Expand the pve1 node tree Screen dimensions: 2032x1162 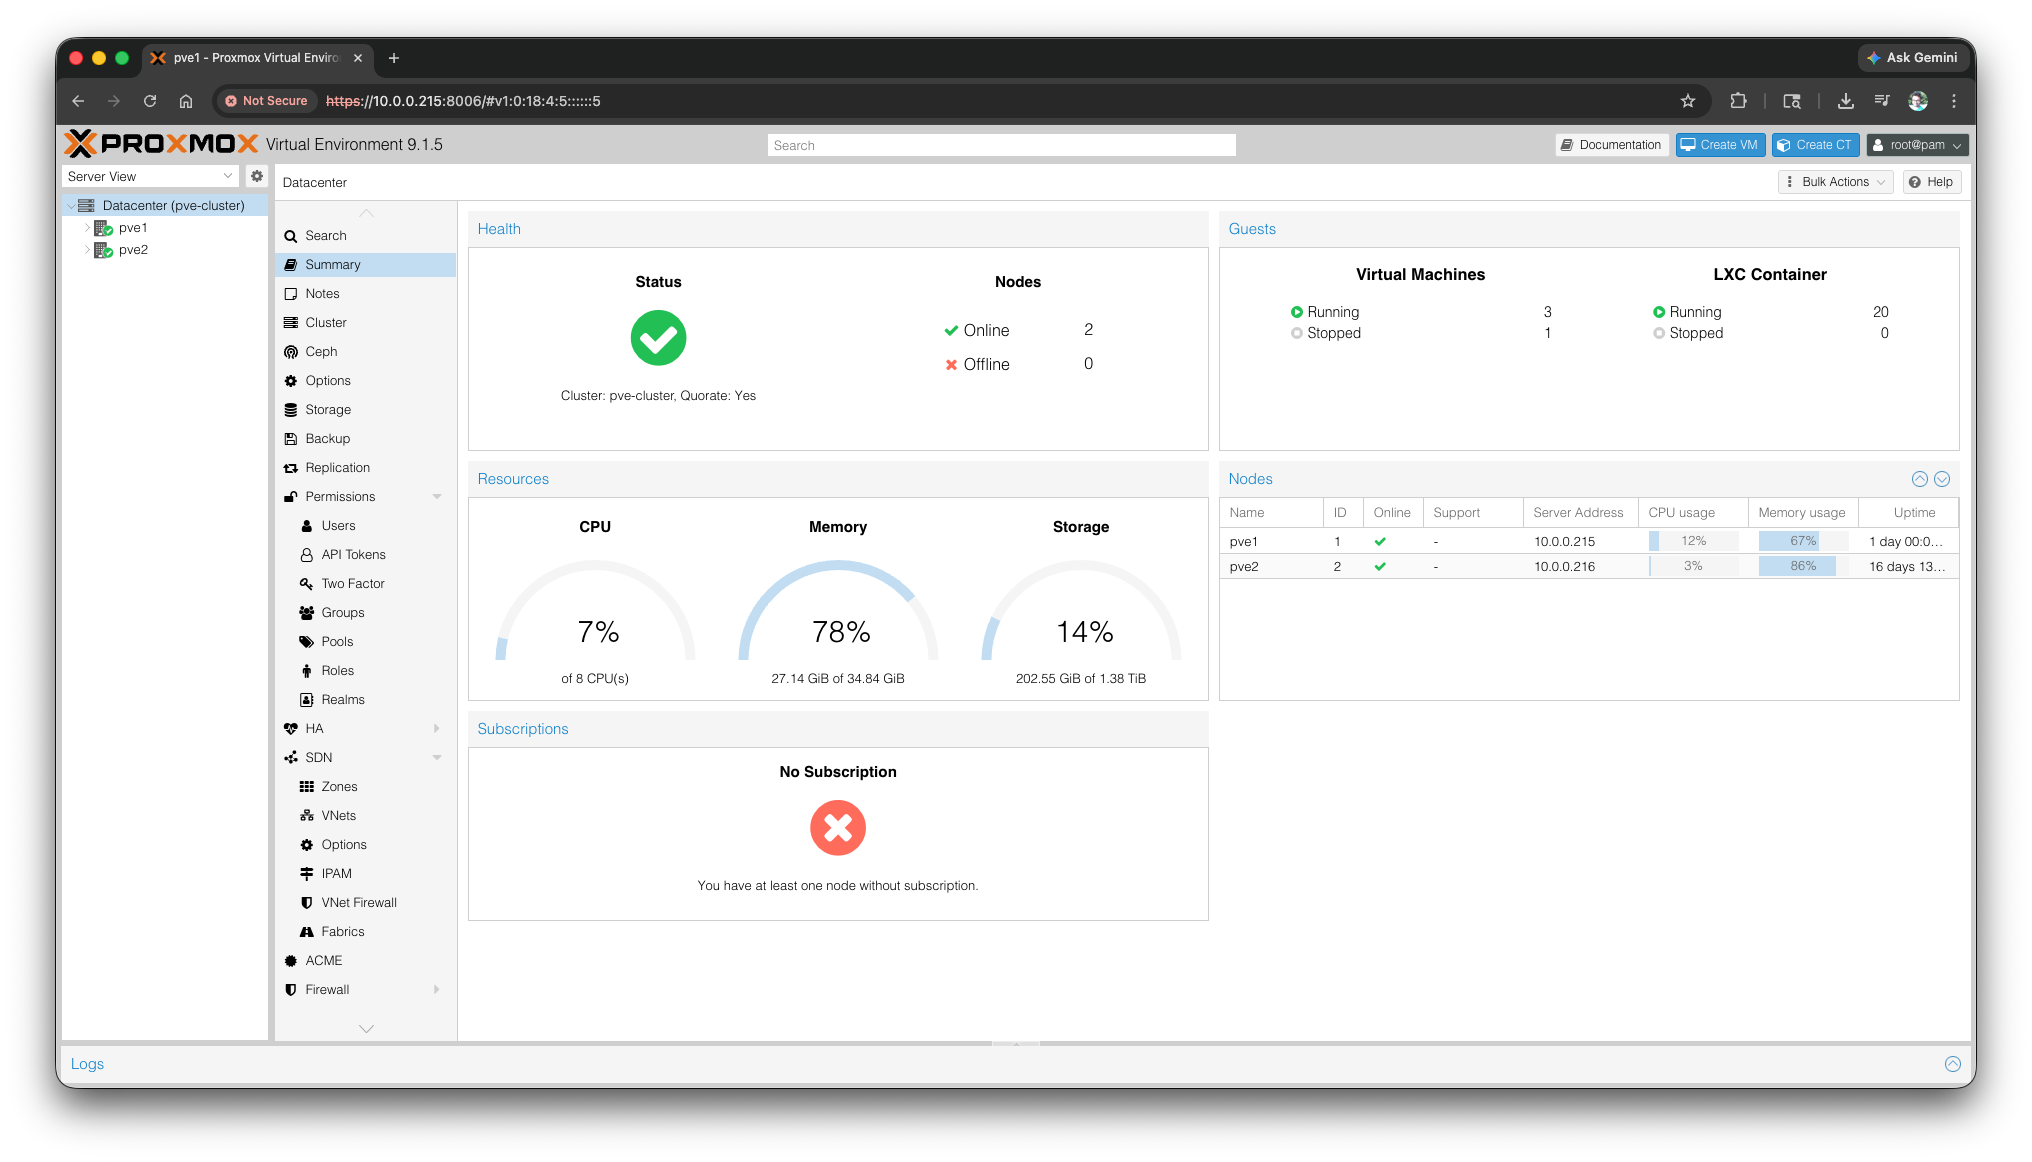(x=87, y=228)
